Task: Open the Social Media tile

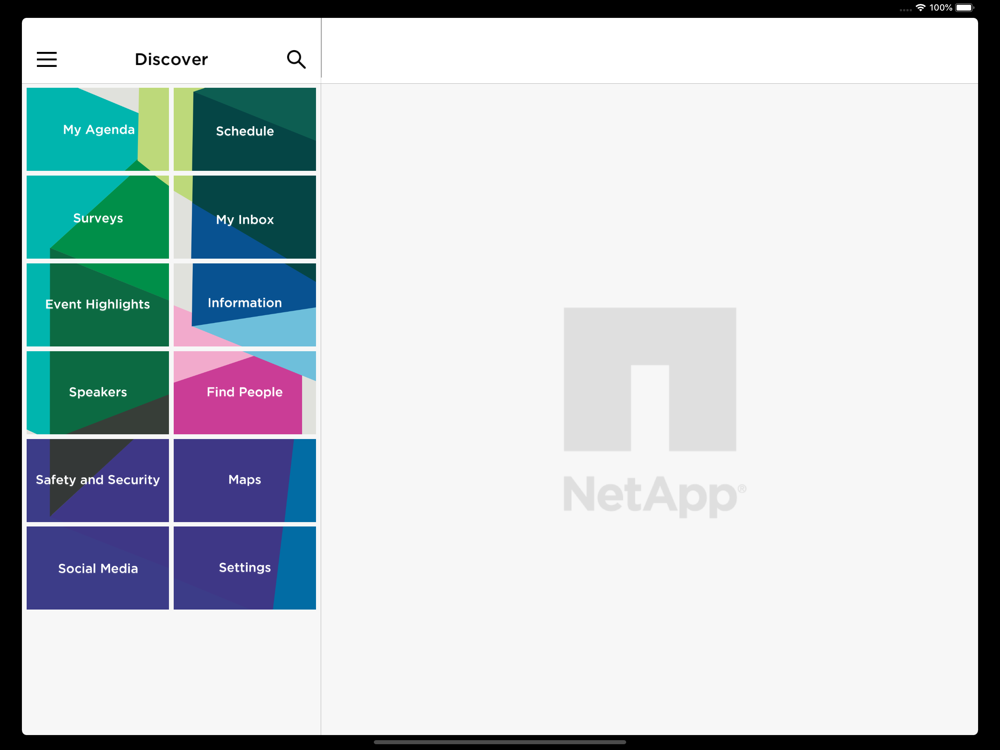Action: pos(98,568)
